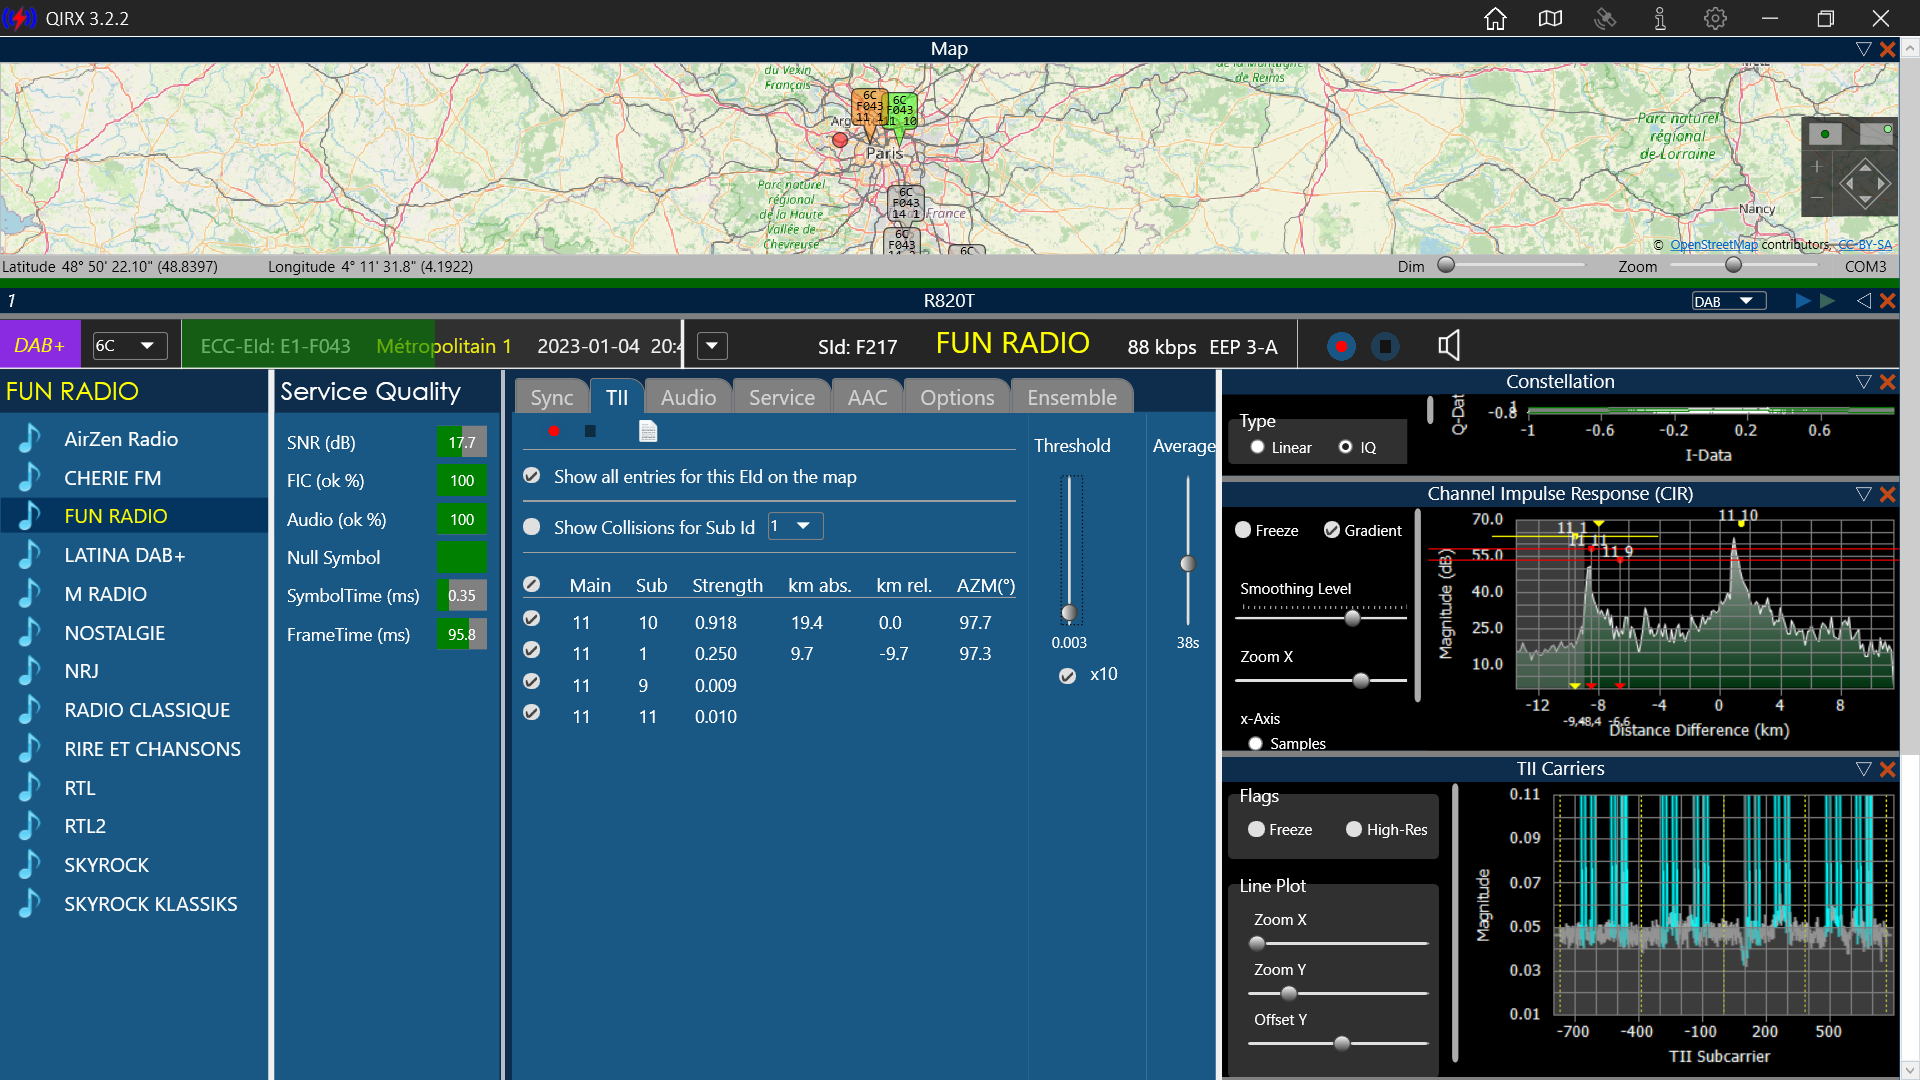Collapse the Constellation panel
Image resolution: width=1920 pixels, height=1080 pixels.
coord(1863,382)
